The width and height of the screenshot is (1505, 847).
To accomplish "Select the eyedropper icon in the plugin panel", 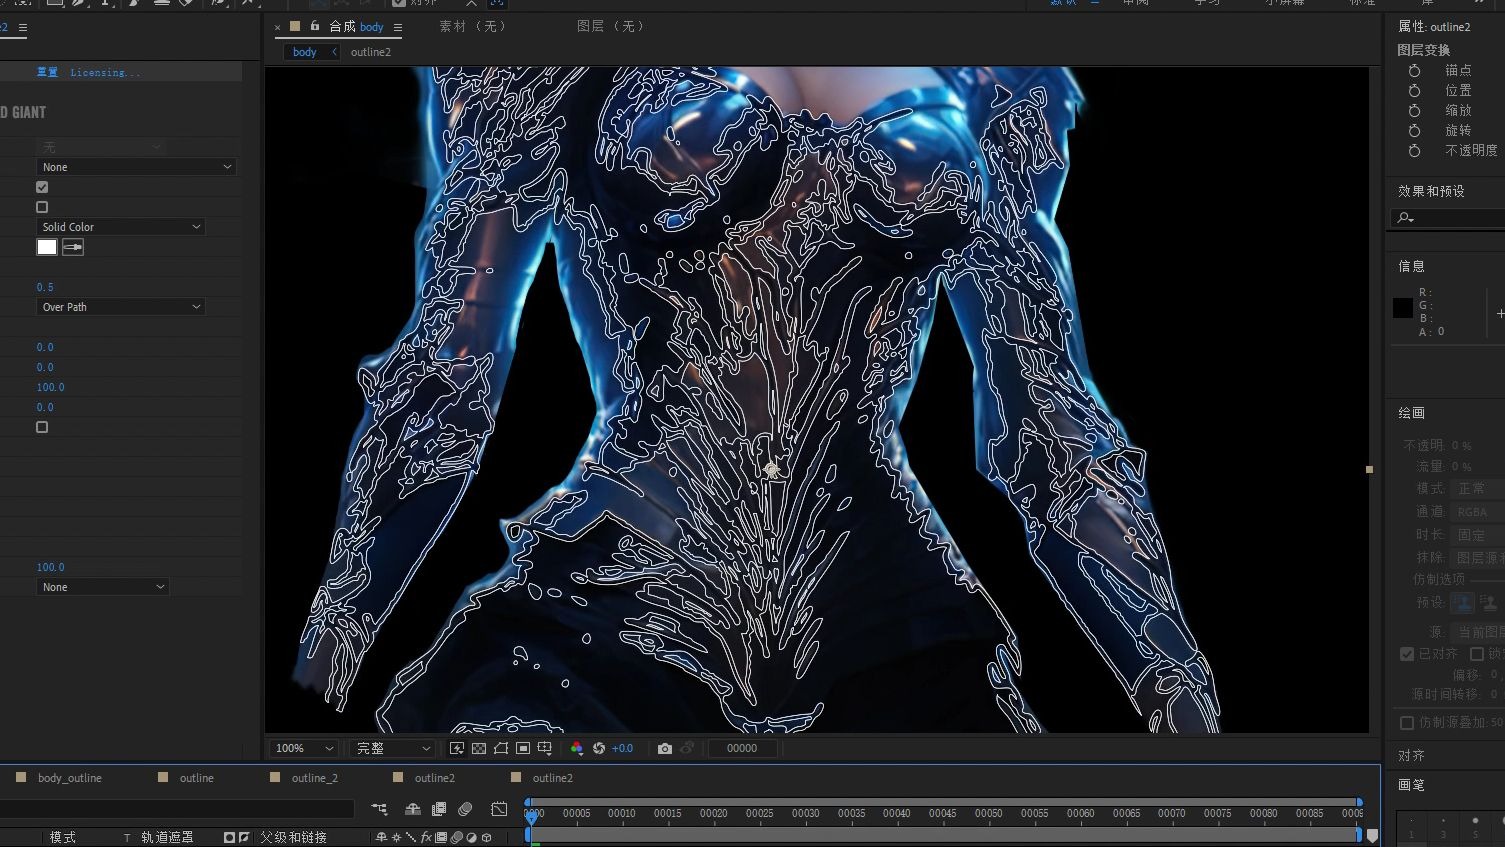I will tap(72, 247).
